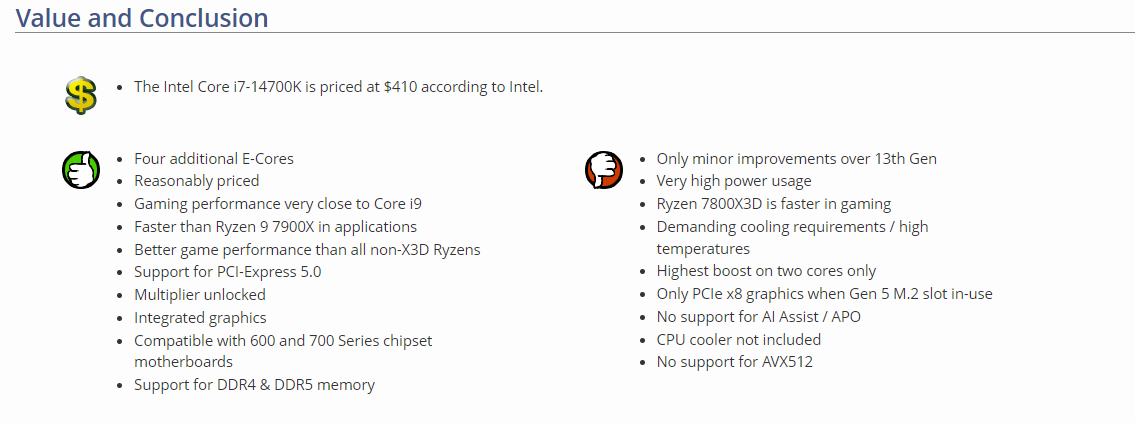The image size is (1135, 423).
Task: Select the Four additional E-Cores item
Action: [213, 158]
